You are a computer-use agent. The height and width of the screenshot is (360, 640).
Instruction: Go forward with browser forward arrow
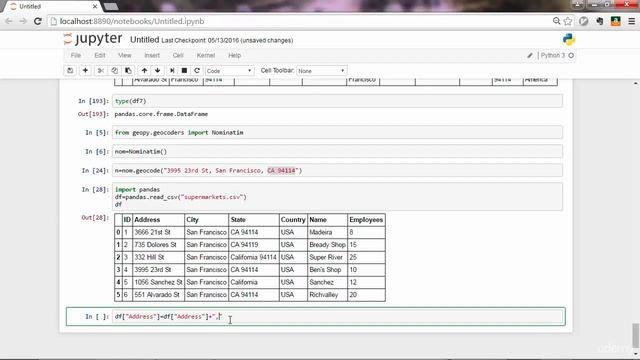point(23,21)
